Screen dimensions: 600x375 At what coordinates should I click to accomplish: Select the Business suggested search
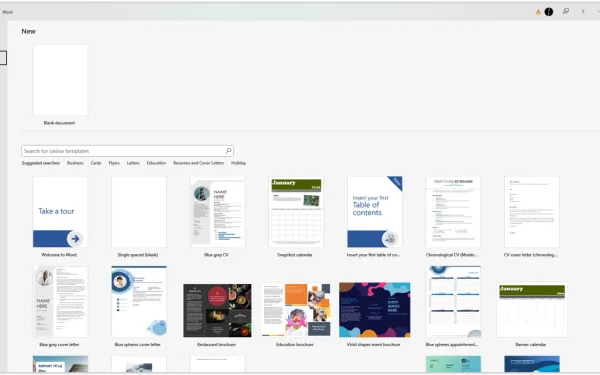pos(75,163)
